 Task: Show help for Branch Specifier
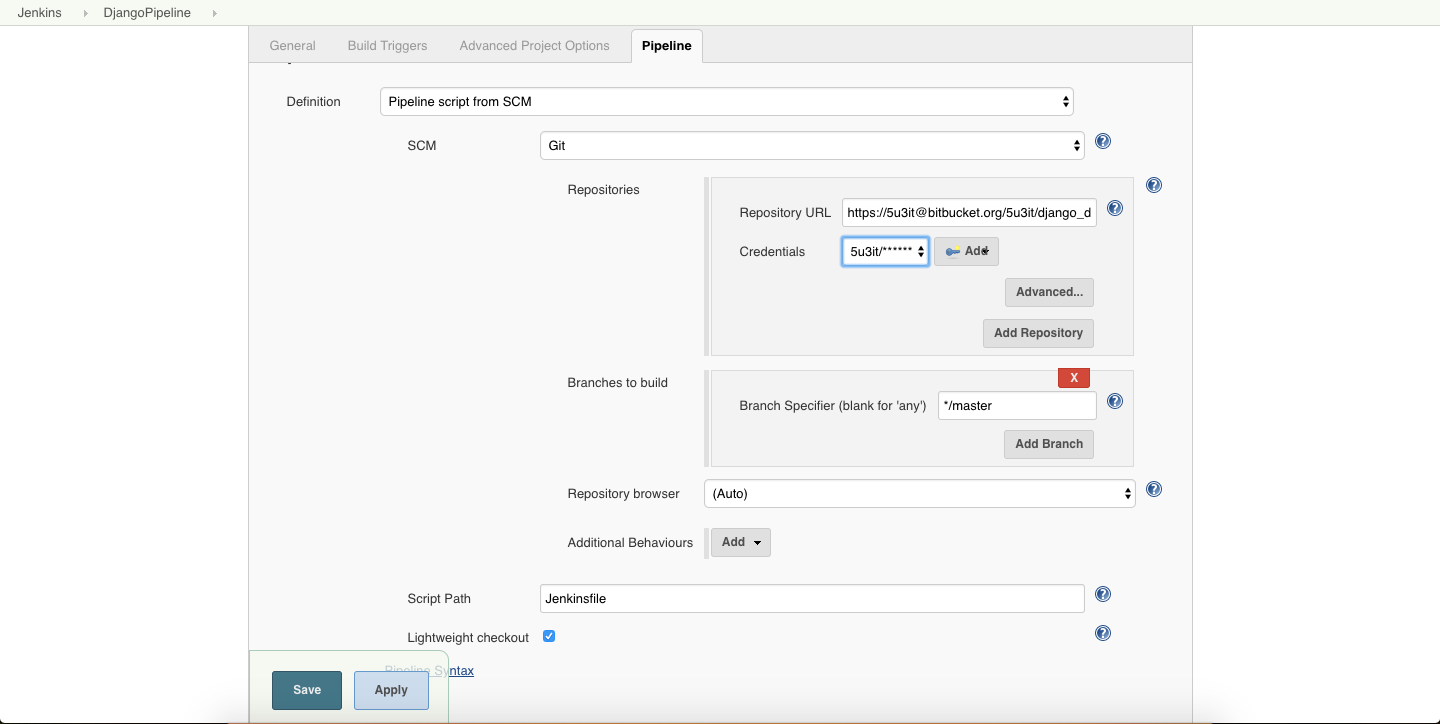click(1115, 402)
